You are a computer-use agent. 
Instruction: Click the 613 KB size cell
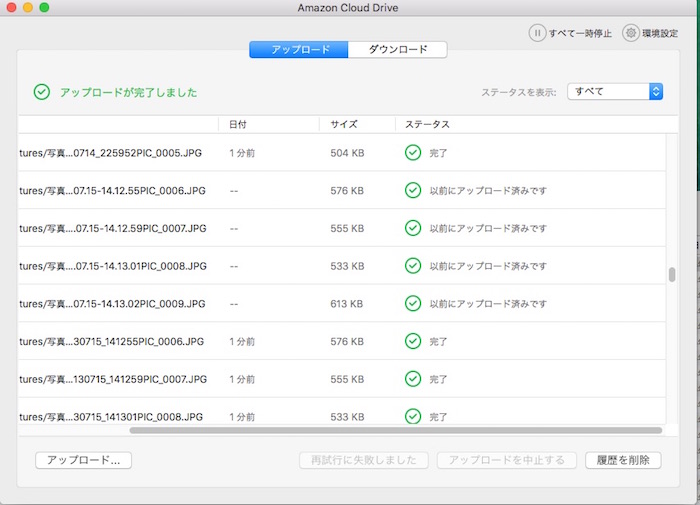(x=346, y=304)
